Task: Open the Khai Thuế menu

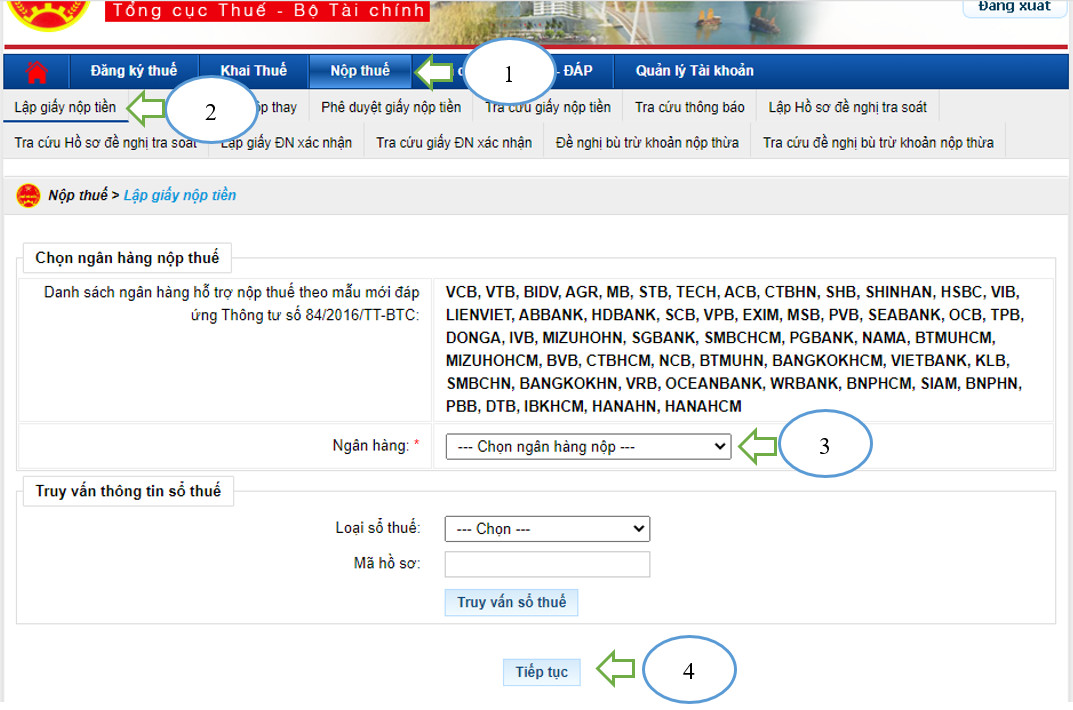Action: click(253, 71)
